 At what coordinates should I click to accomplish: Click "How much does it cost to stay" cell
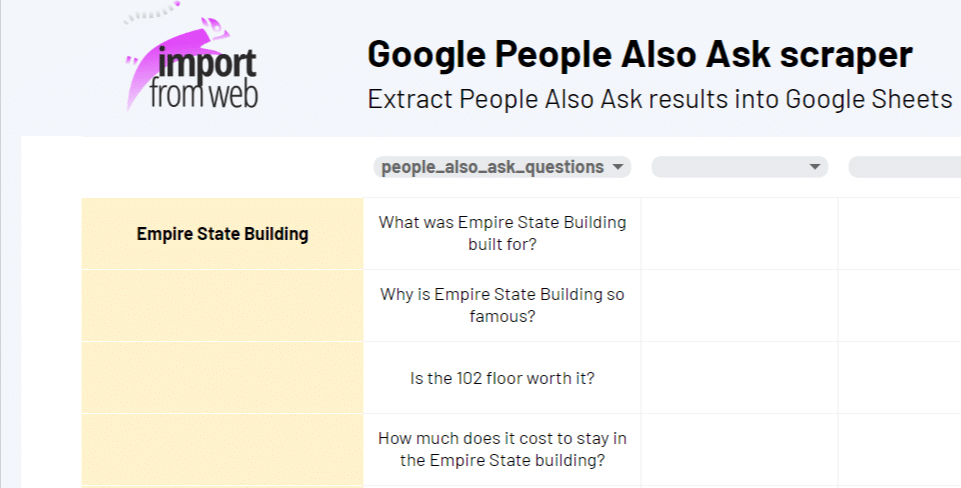point(502,450)
